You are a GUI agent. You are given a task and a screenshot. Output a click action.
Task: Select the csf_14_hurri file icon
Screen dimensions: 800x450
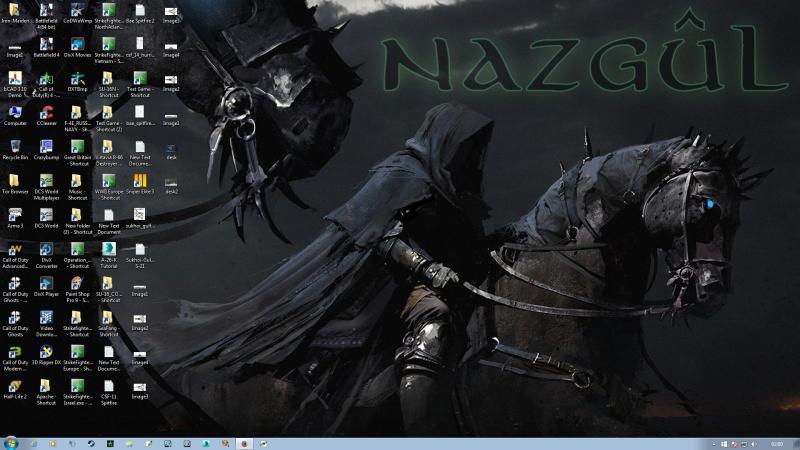pos(140,47)
